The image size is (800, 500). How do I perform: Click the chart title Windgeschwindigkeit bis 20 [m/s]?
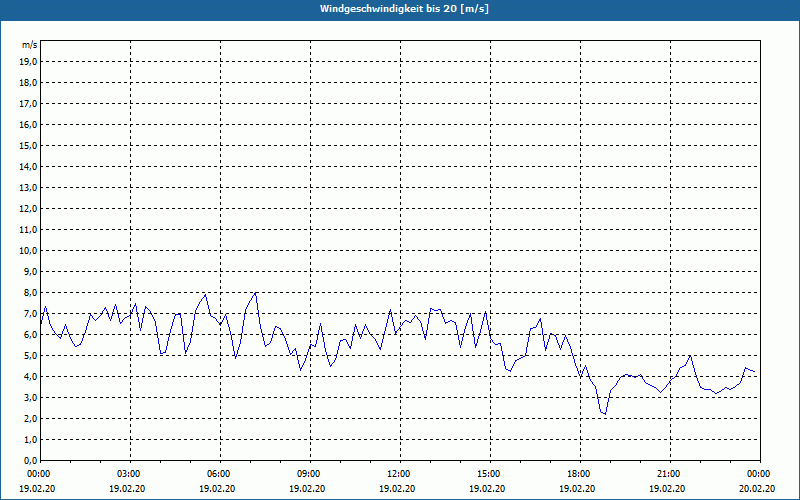tap(404, 9)
